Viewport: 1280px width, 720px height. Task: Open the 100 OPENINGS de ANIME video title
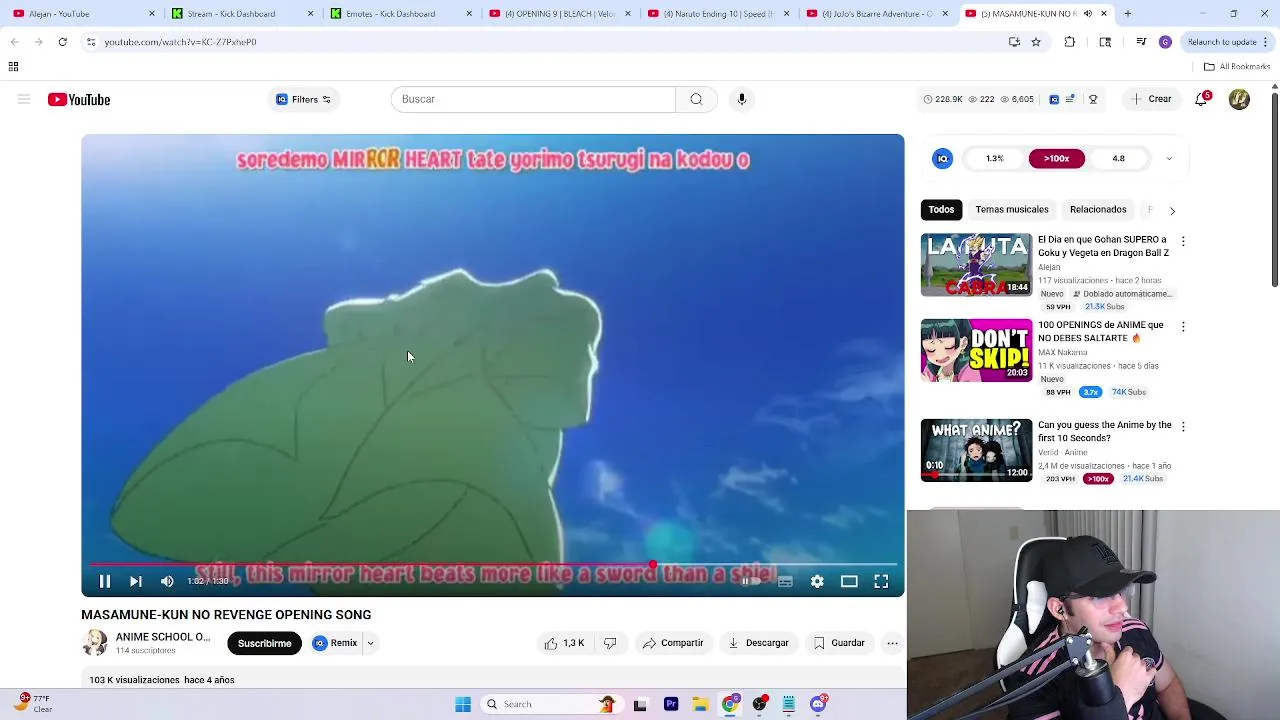pos(1100,331)
